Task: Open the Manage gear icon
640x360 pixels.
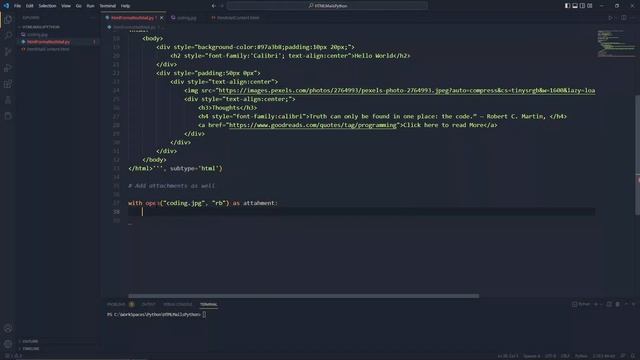Action: (8, 344)
